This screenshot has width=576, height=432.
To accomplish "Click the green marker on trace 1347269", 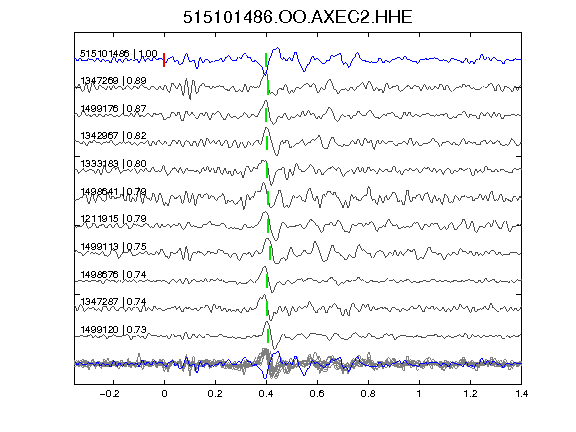I will pyautogui.click(x=268, y=87).
